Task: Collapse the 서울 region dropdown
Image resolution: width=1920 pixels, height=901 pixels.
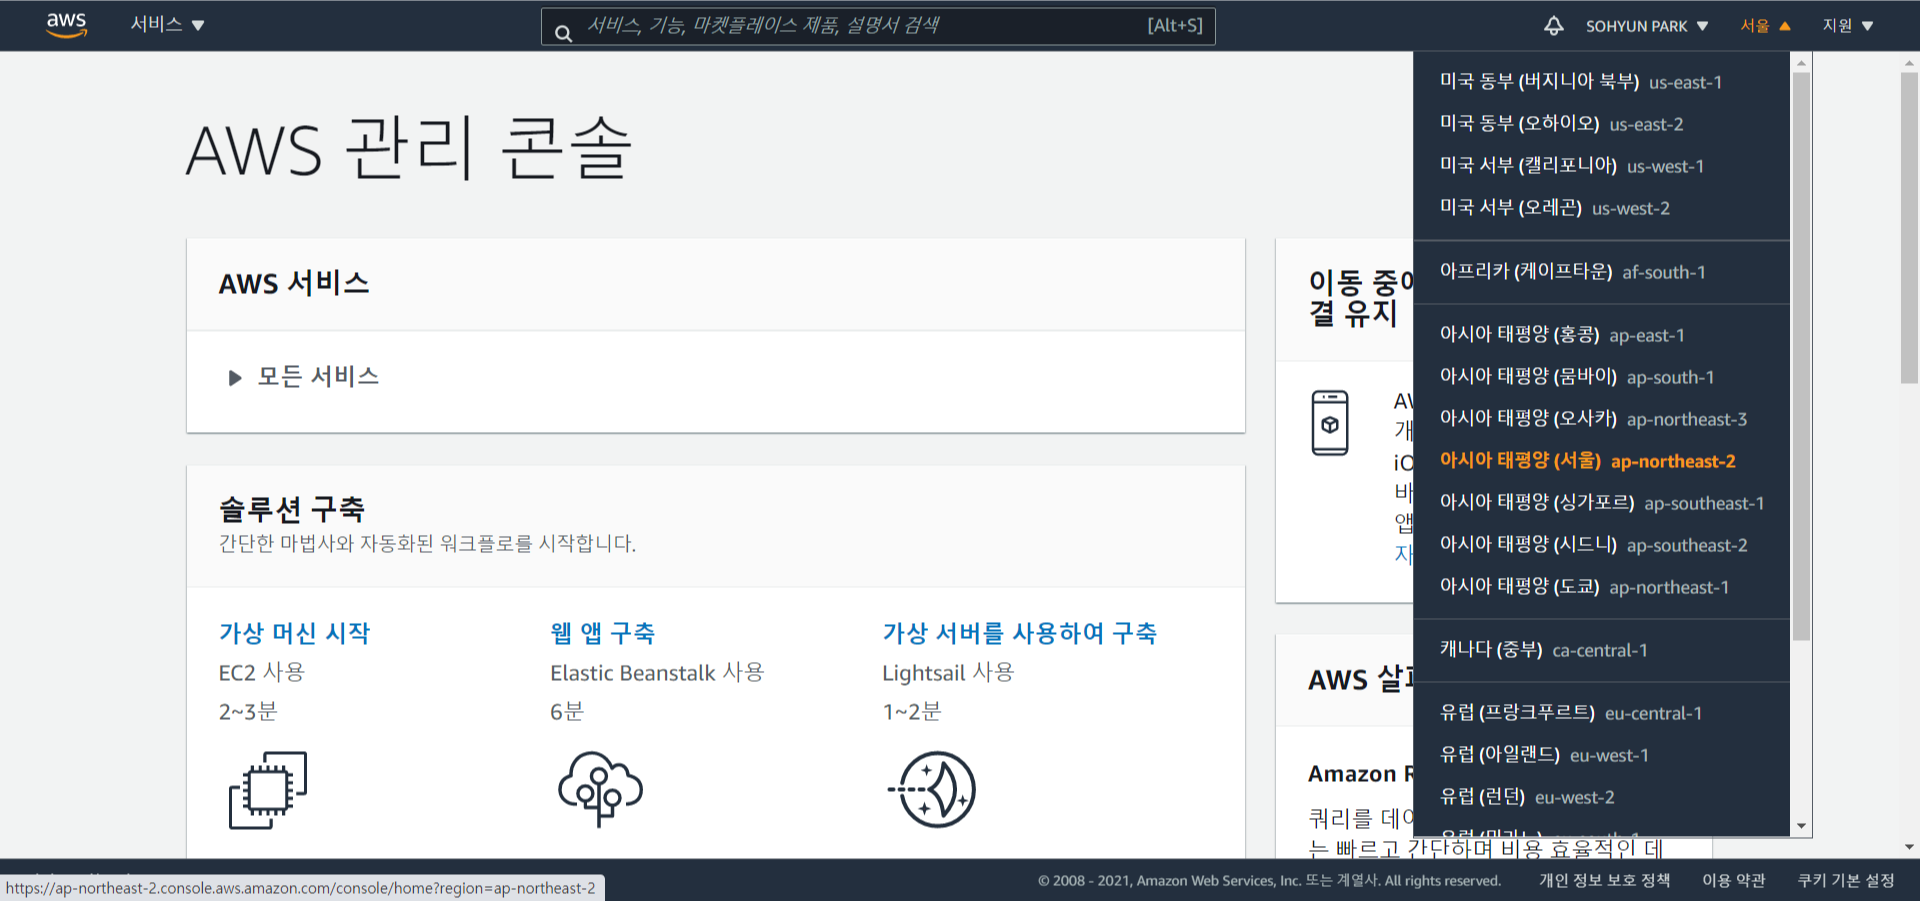Action: pos(1765,26)
